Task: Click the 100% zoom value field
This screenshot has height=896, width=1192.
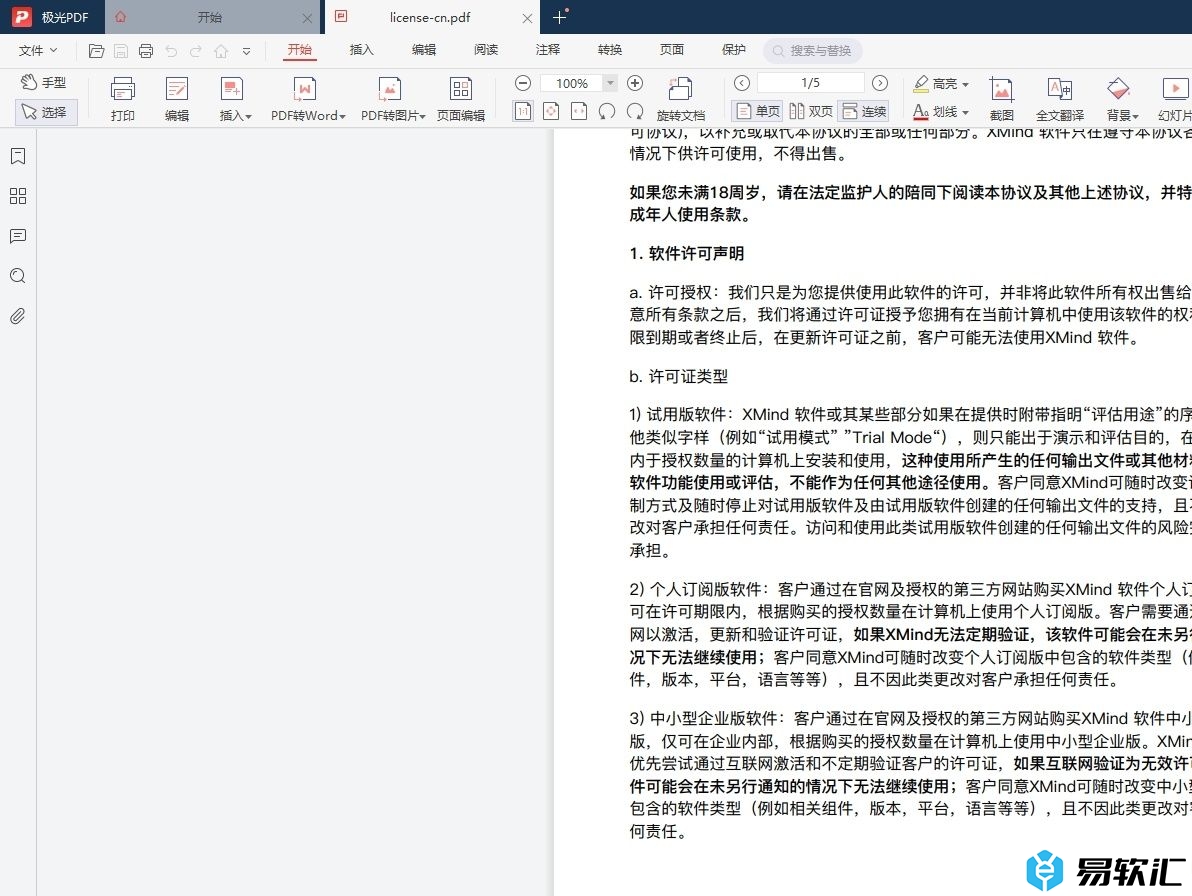Action: point(572,83)
